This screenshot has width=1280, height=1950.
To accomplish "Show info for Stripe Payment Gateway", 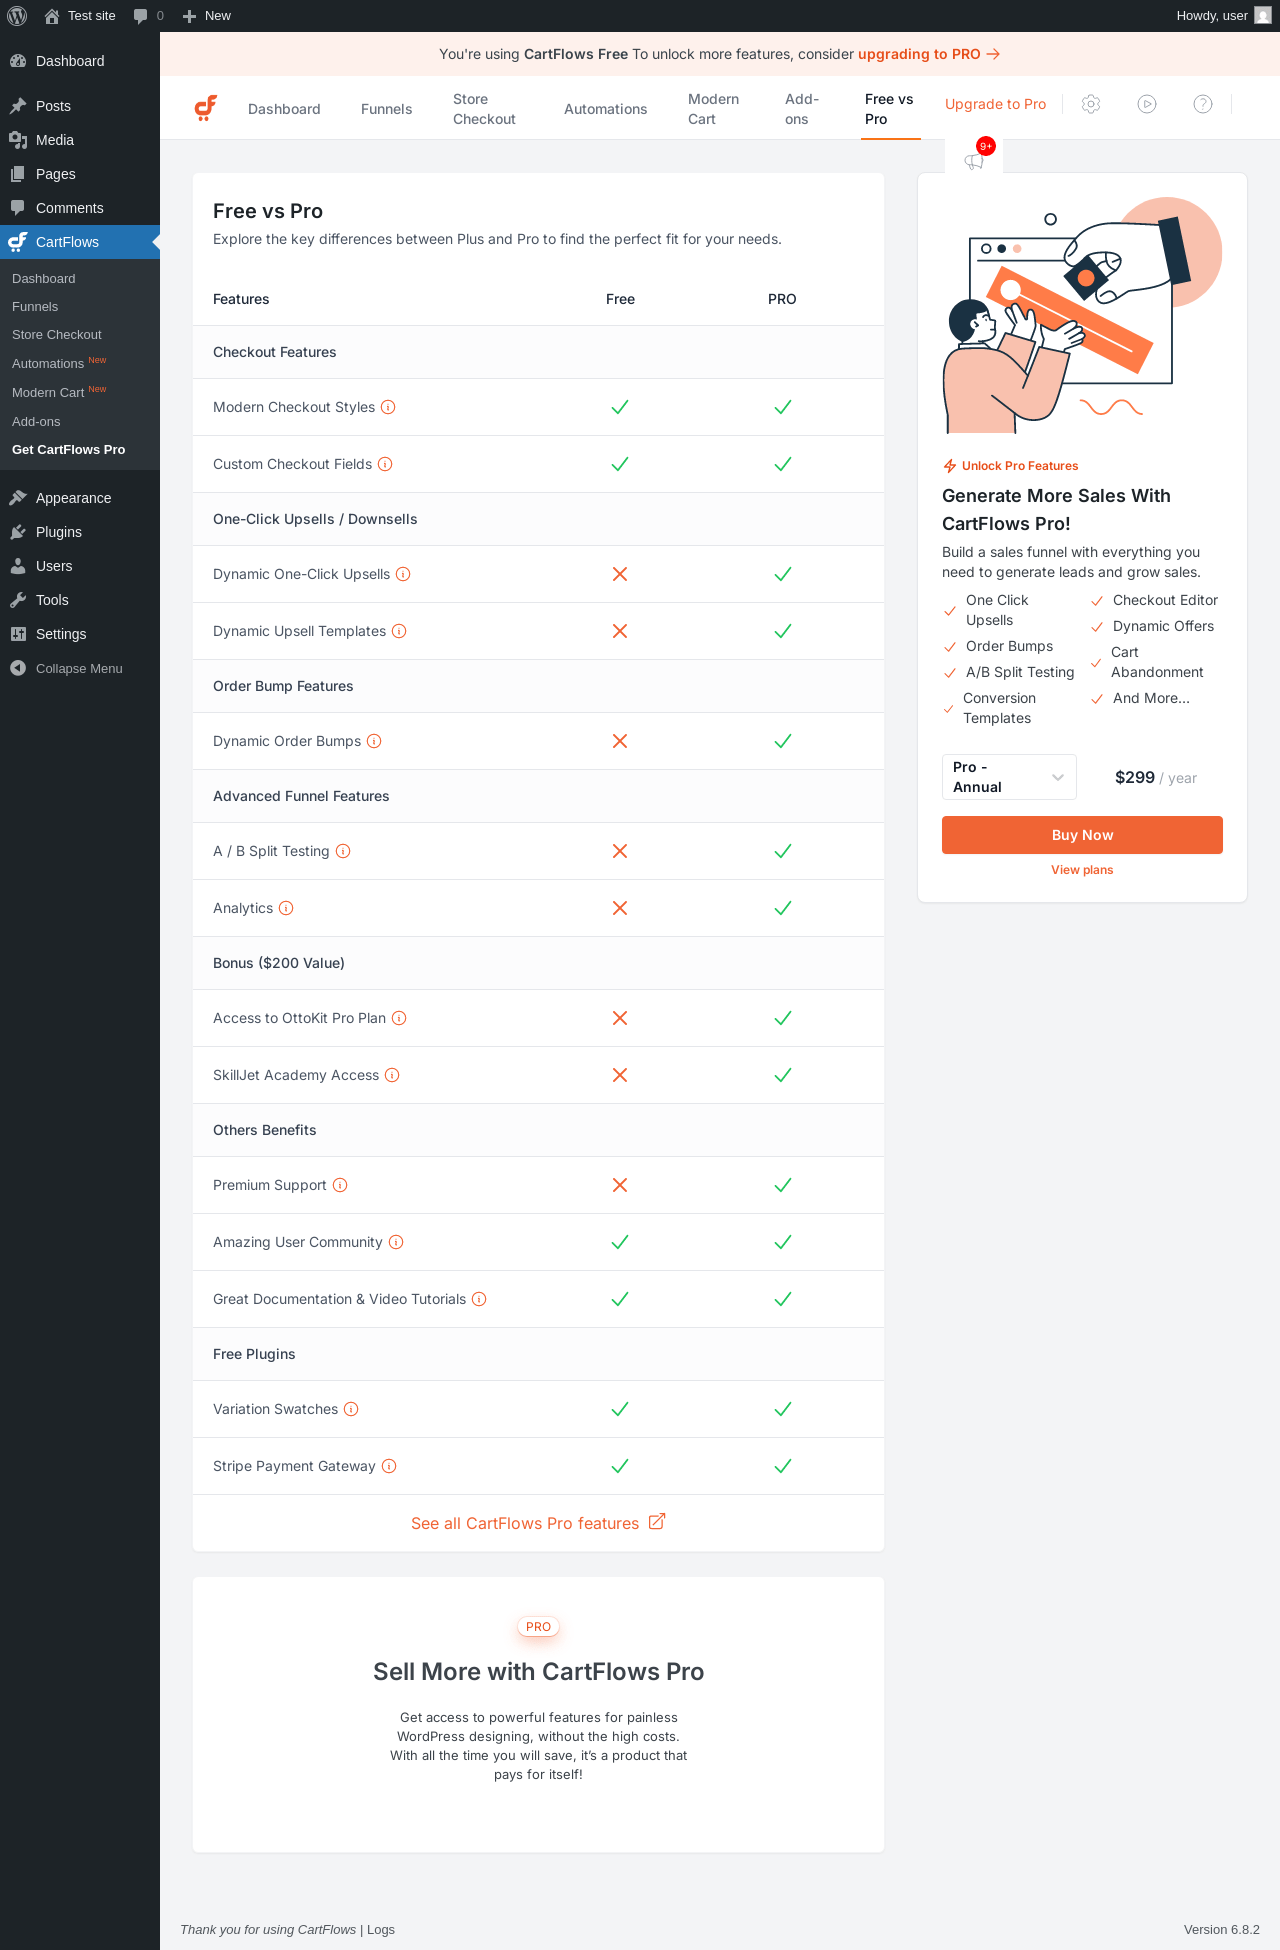I will 389,1466.
